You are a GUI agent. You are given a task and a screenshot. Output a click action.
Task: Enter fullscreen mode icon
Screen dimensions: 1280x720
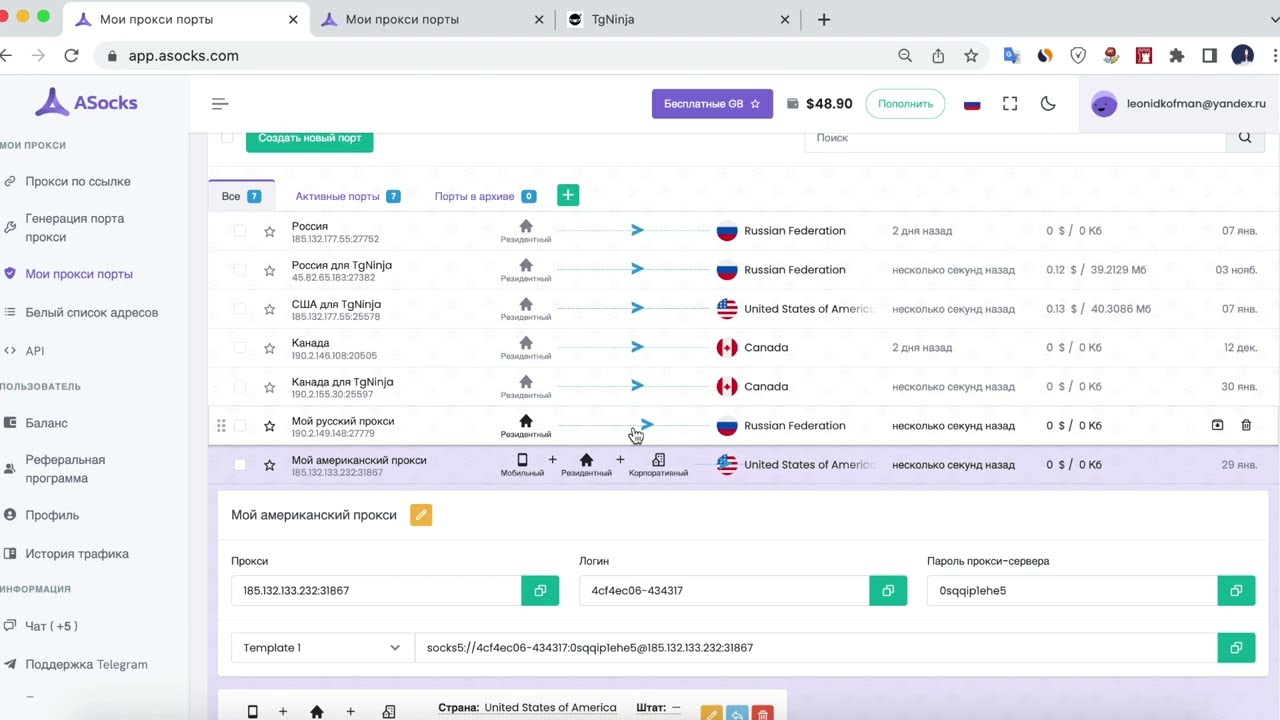coord(1010,104)
